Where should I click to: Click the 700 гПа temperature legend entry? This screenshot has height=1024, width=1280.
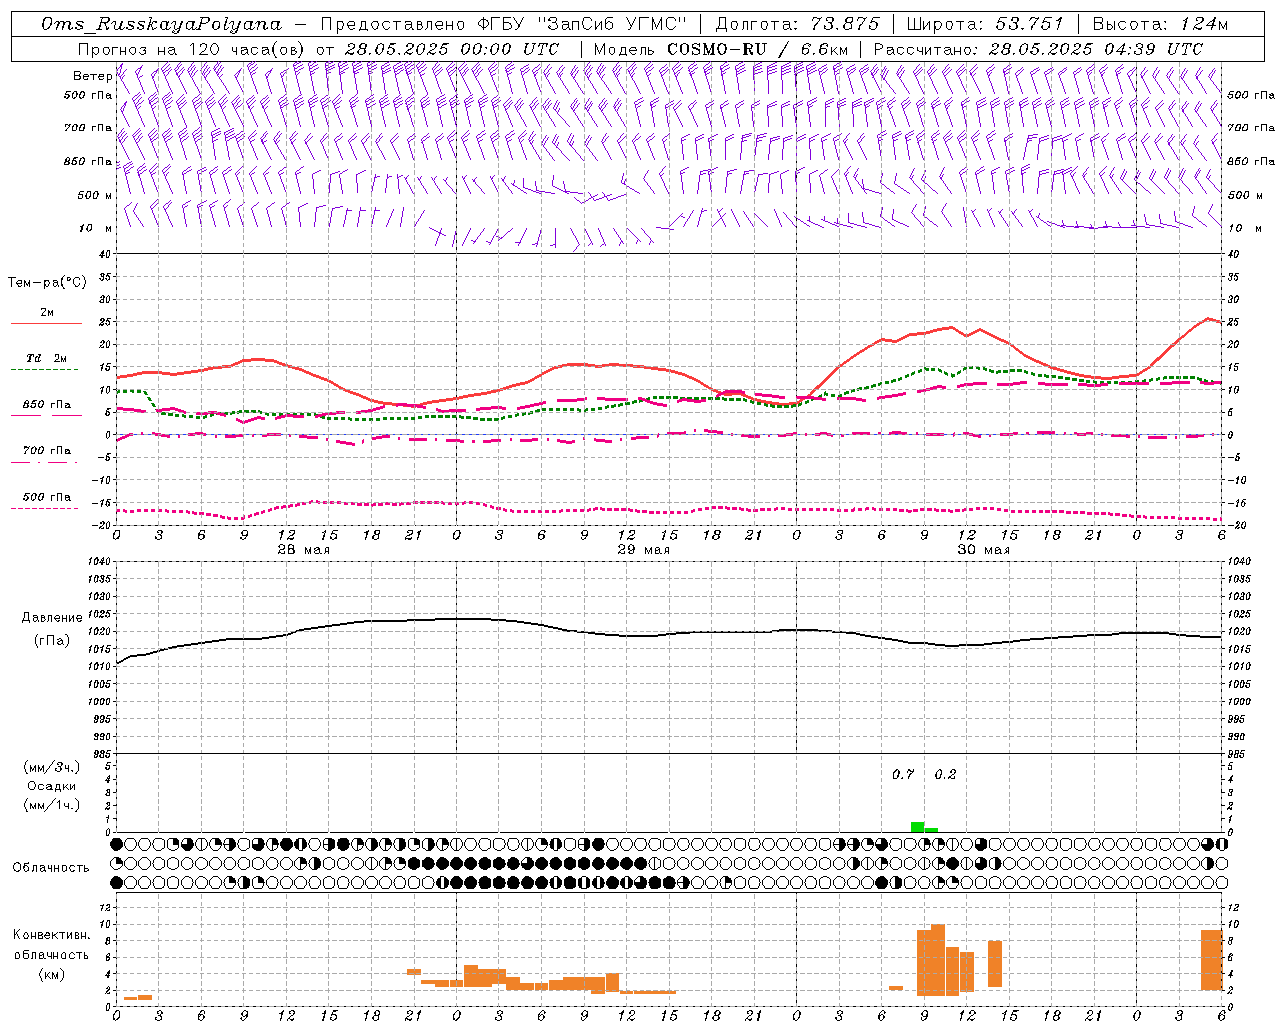[x=46, y=451]
